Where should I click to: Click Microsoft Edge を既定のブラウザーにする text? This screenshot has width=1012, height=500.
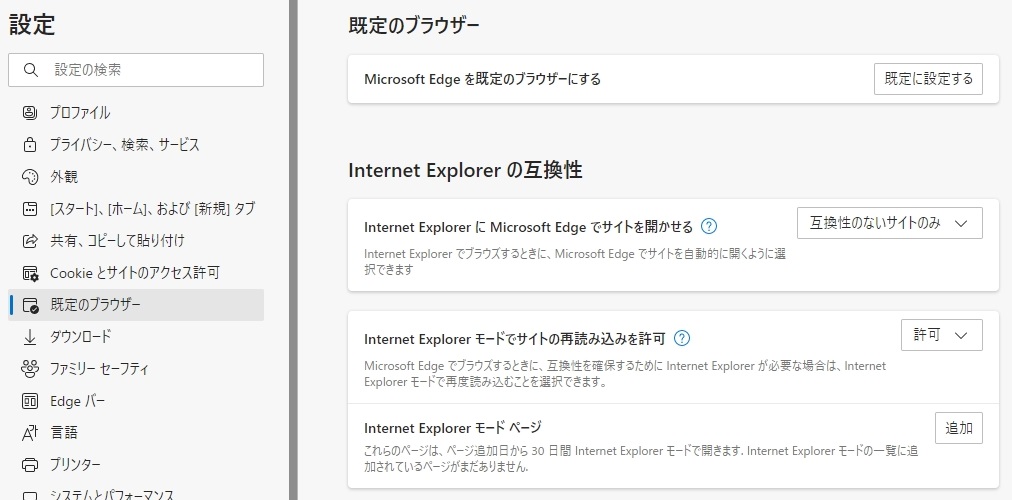click(x=483, y=79)
